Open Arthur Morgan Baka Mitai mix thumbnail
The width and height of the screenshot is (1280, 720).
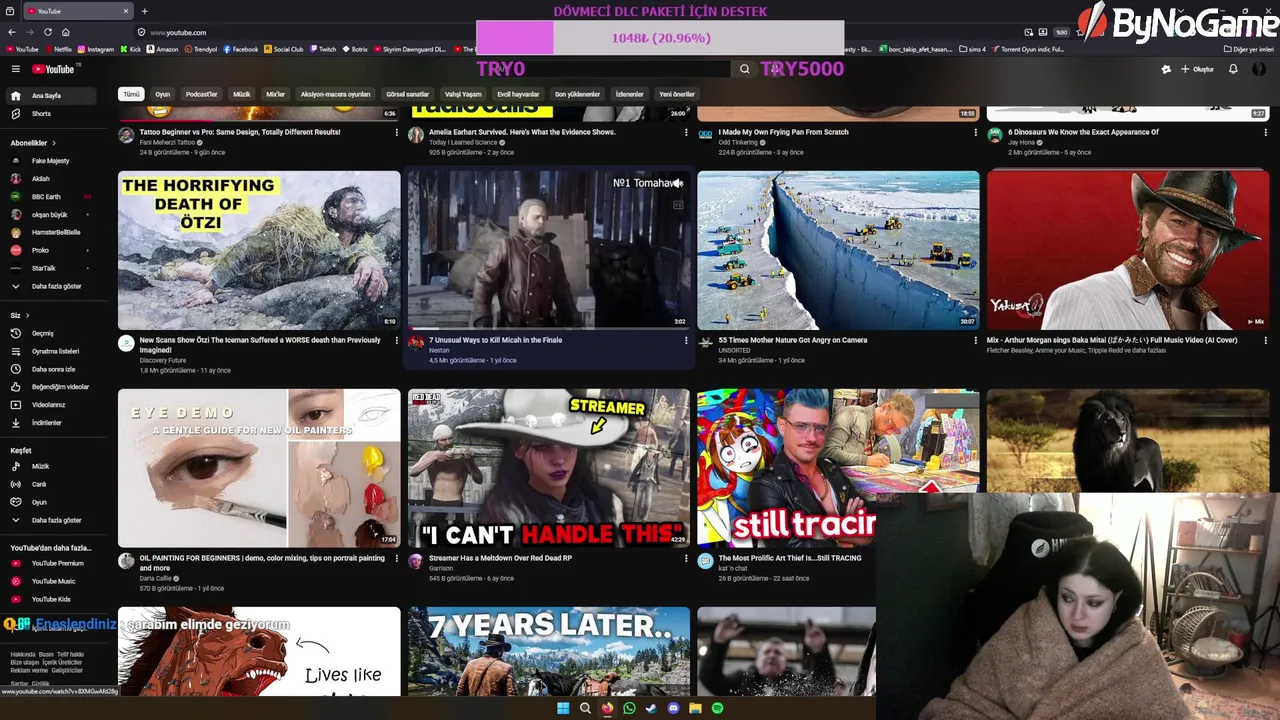pos(1128,250)
